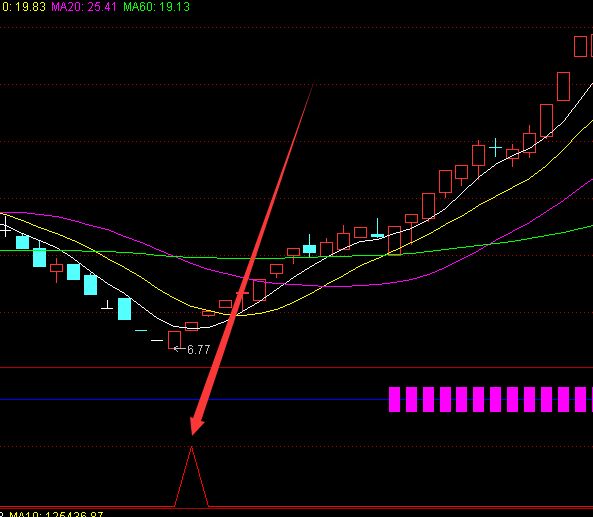Click the MA20 indicator label
This screenshot has height=517, width=593.
tap(84, 6)
